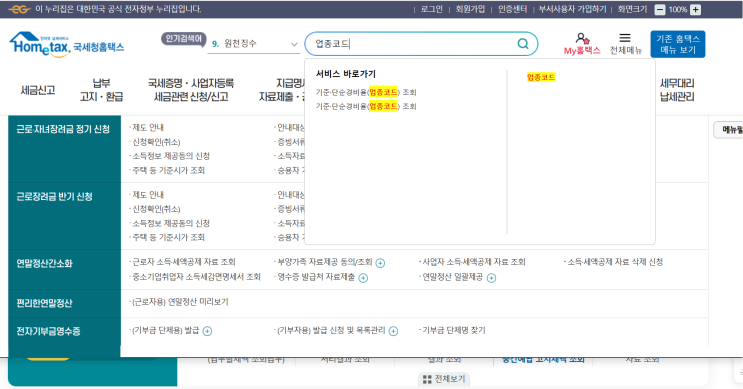This screenshot has width=743, height=389.
Task: Click 신청확인(취소) under 반기 신청
Action: pos(156,209)
